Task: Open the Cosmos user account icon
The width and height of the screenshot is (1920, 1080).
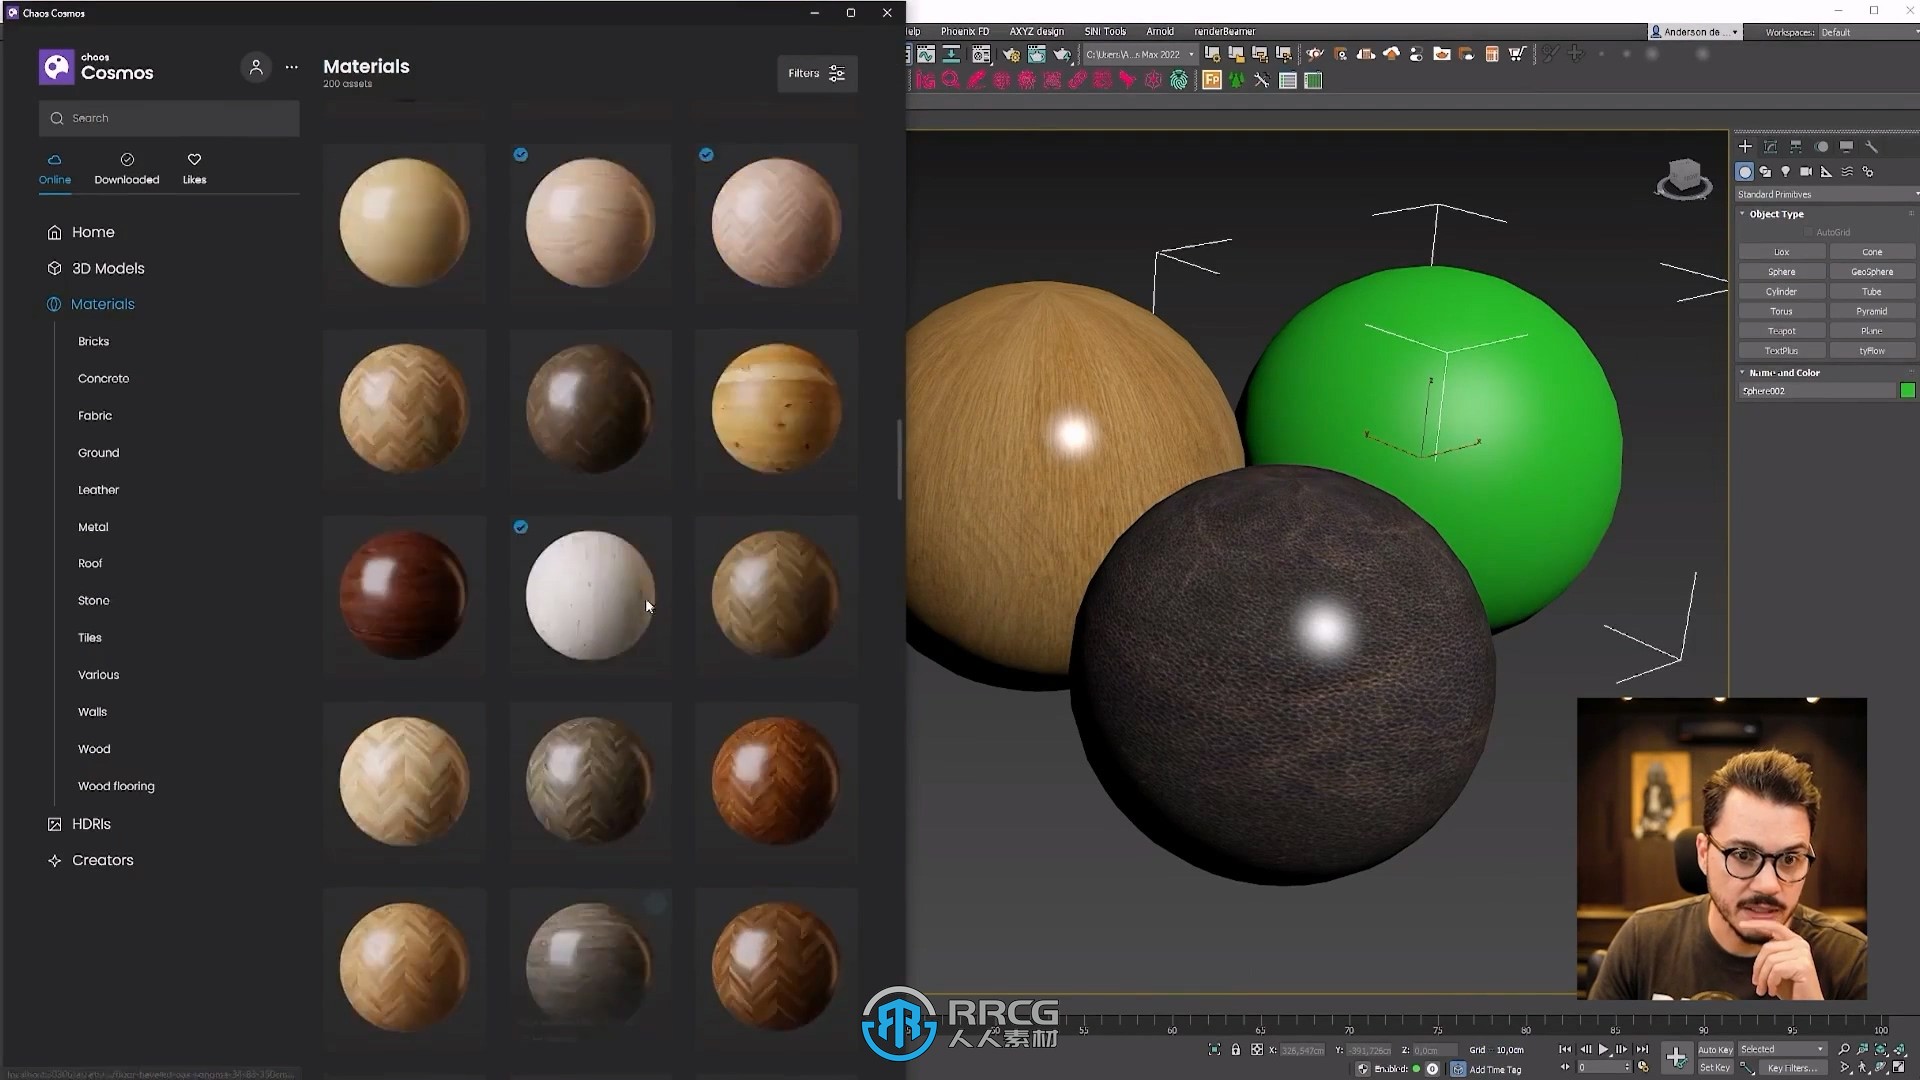Action: [256, 67]
